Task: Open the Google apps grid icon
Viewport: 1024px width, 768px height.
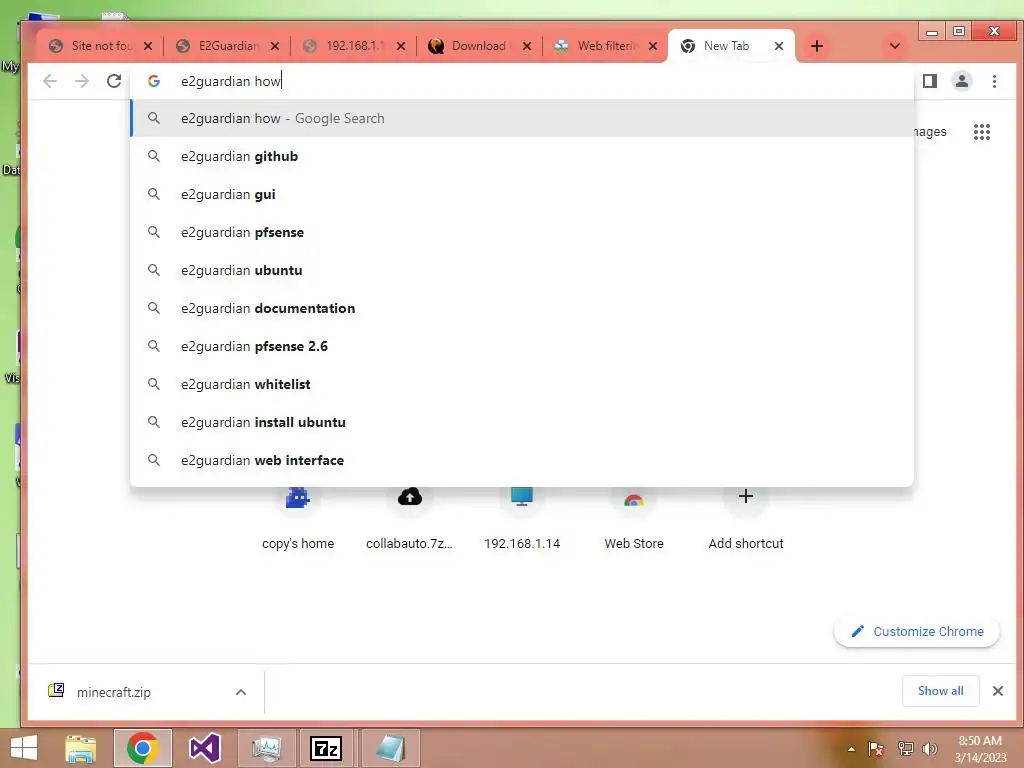Action: [x=982, y=132]
